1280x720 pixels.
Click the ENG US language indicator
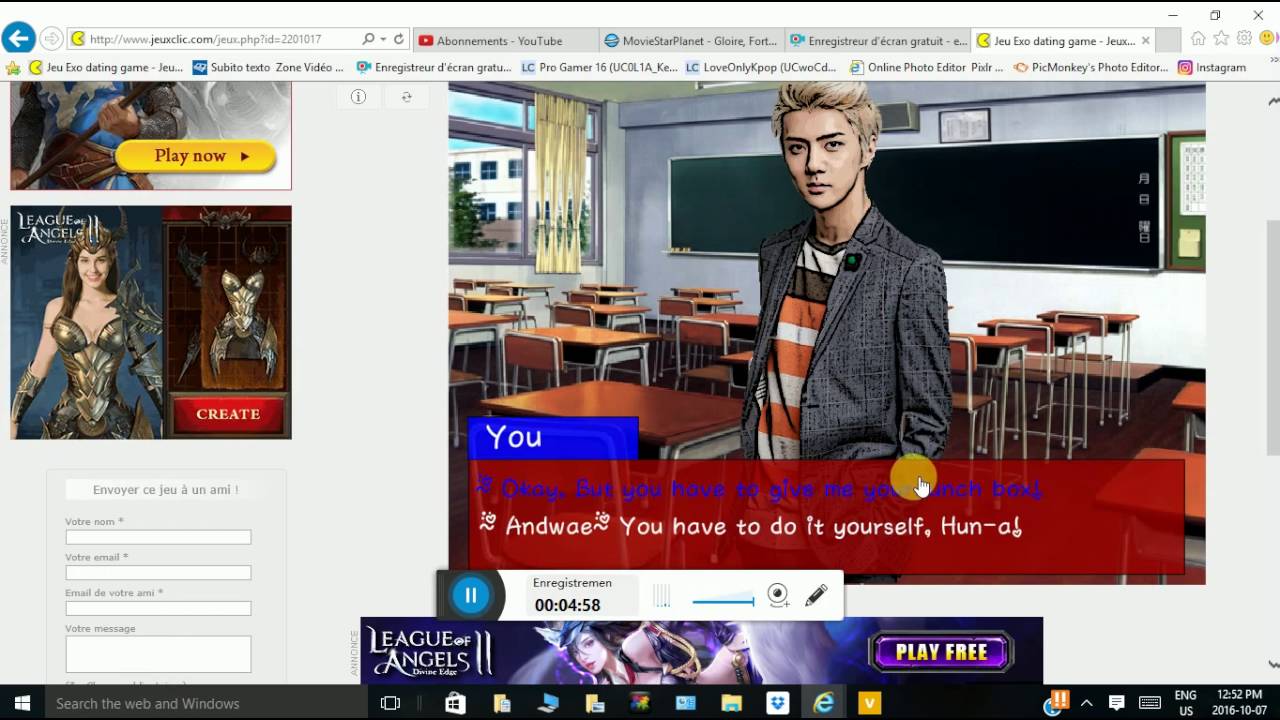click(x=1186, y=703)
